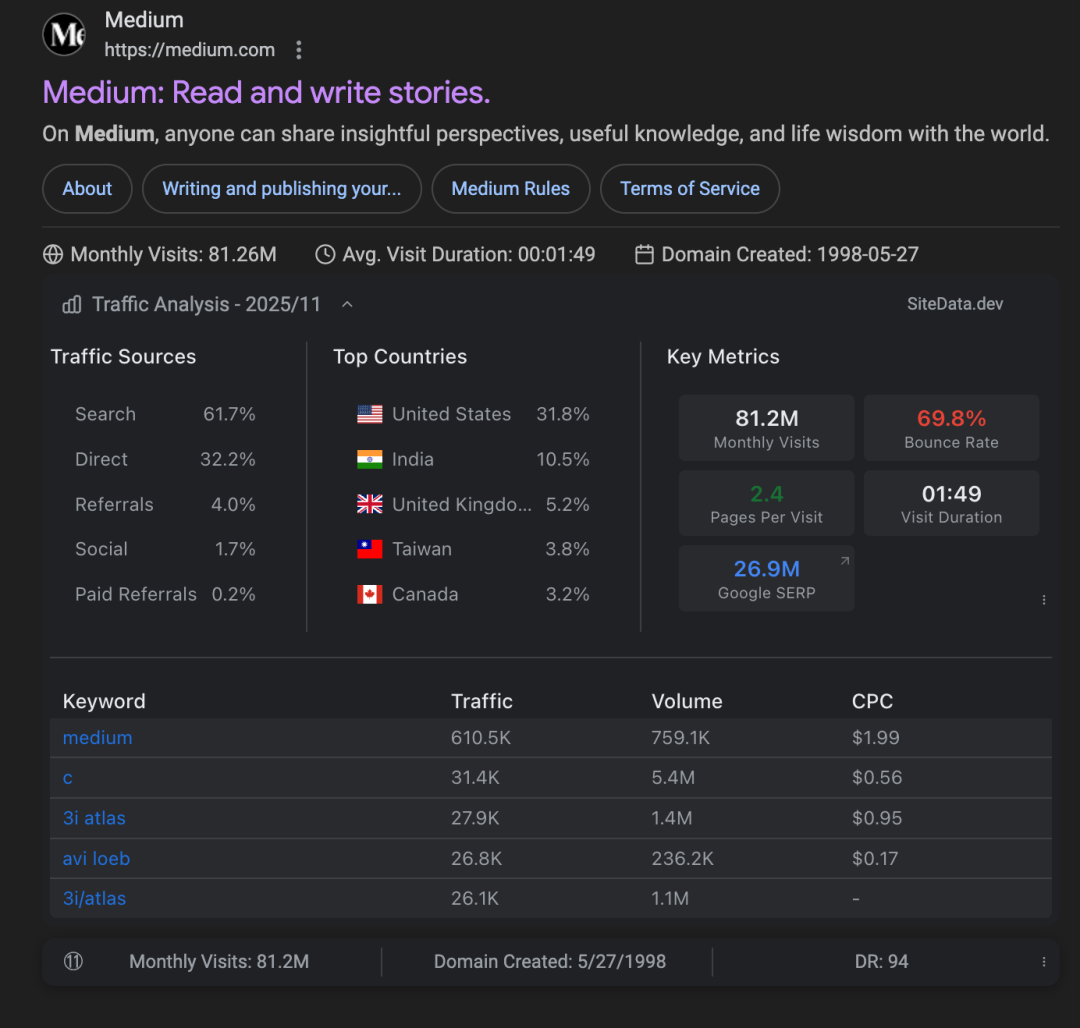Image resolution: width=1080 pixels, height=1028 pixels.
Task: Open the external arrow on Google SERP card
Action: coord(844,561)
